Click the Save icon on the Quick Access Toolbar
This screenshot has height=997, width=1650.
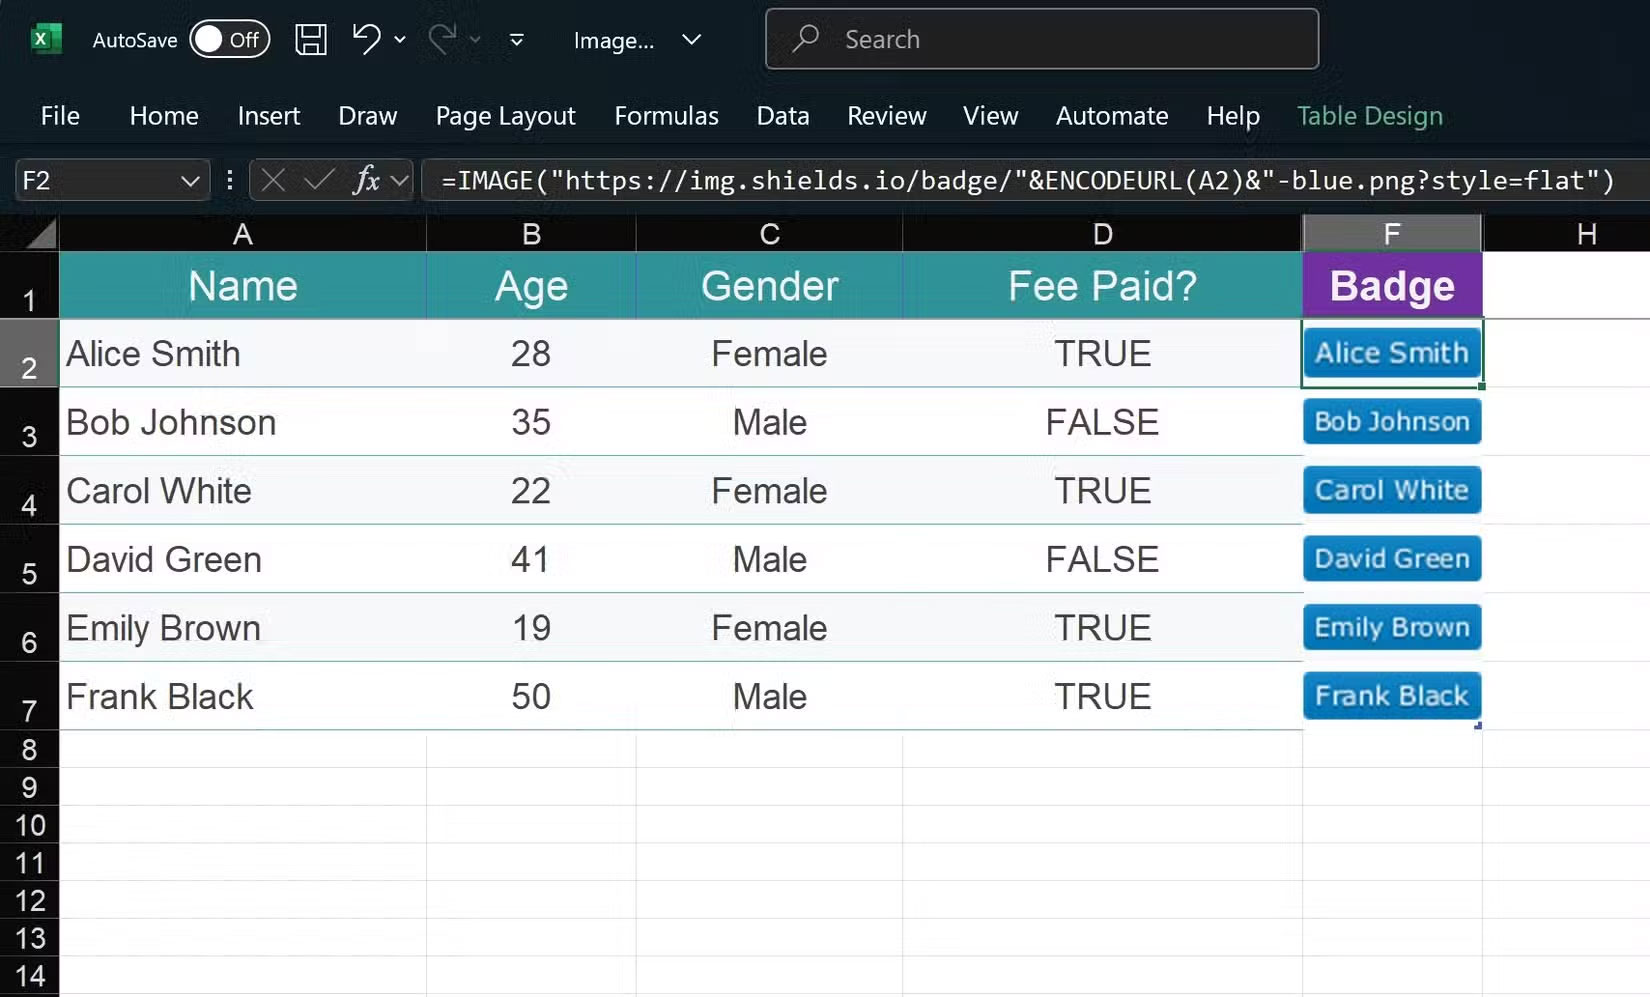(x=310, y=39)
